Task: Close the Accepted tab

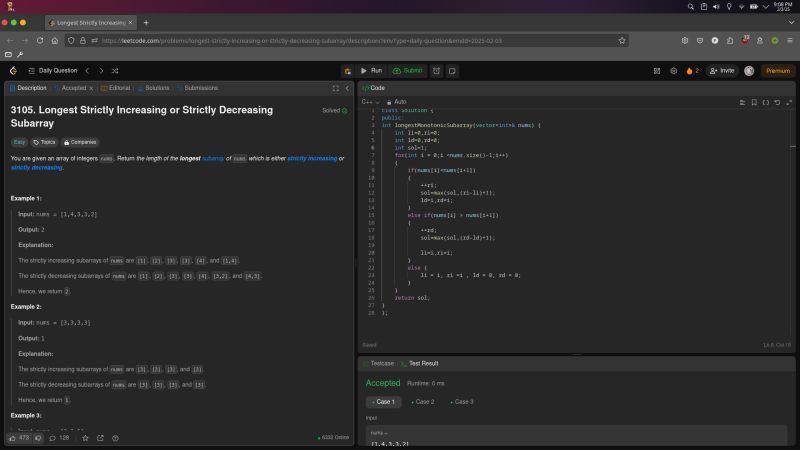Action: [91, 88]
